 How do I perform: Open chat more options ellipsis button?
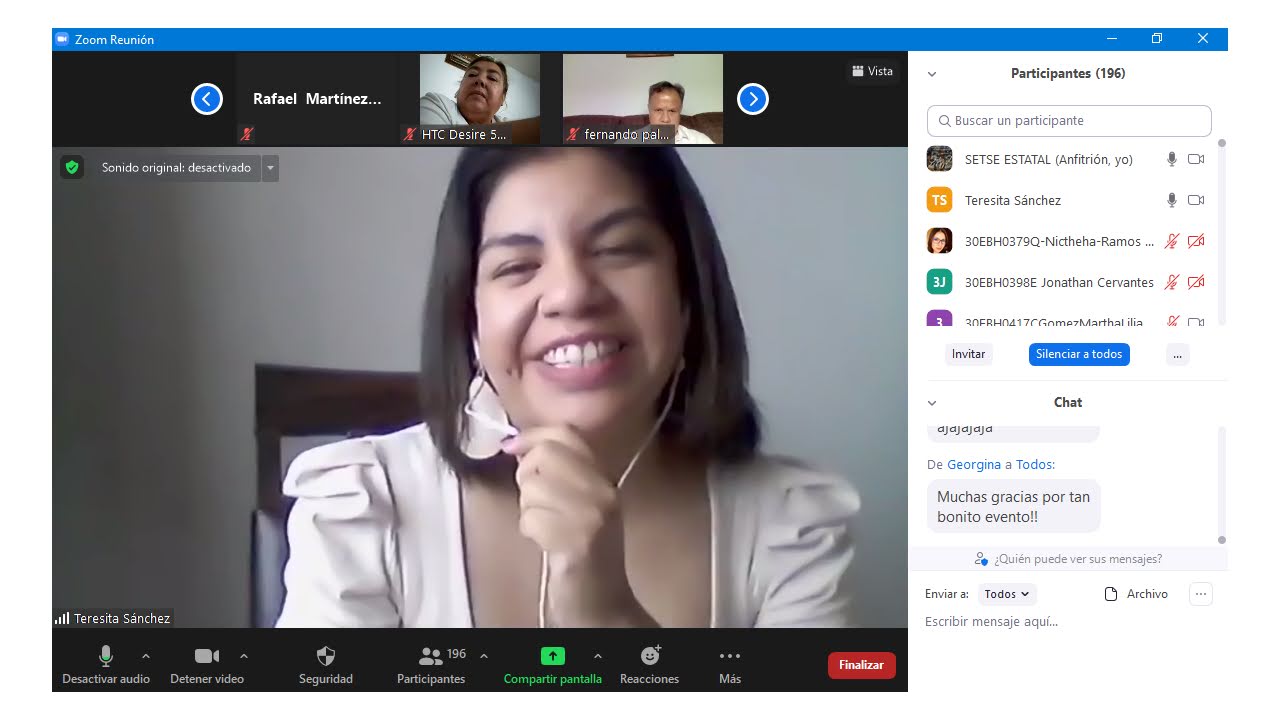(x=1201, y=594)
